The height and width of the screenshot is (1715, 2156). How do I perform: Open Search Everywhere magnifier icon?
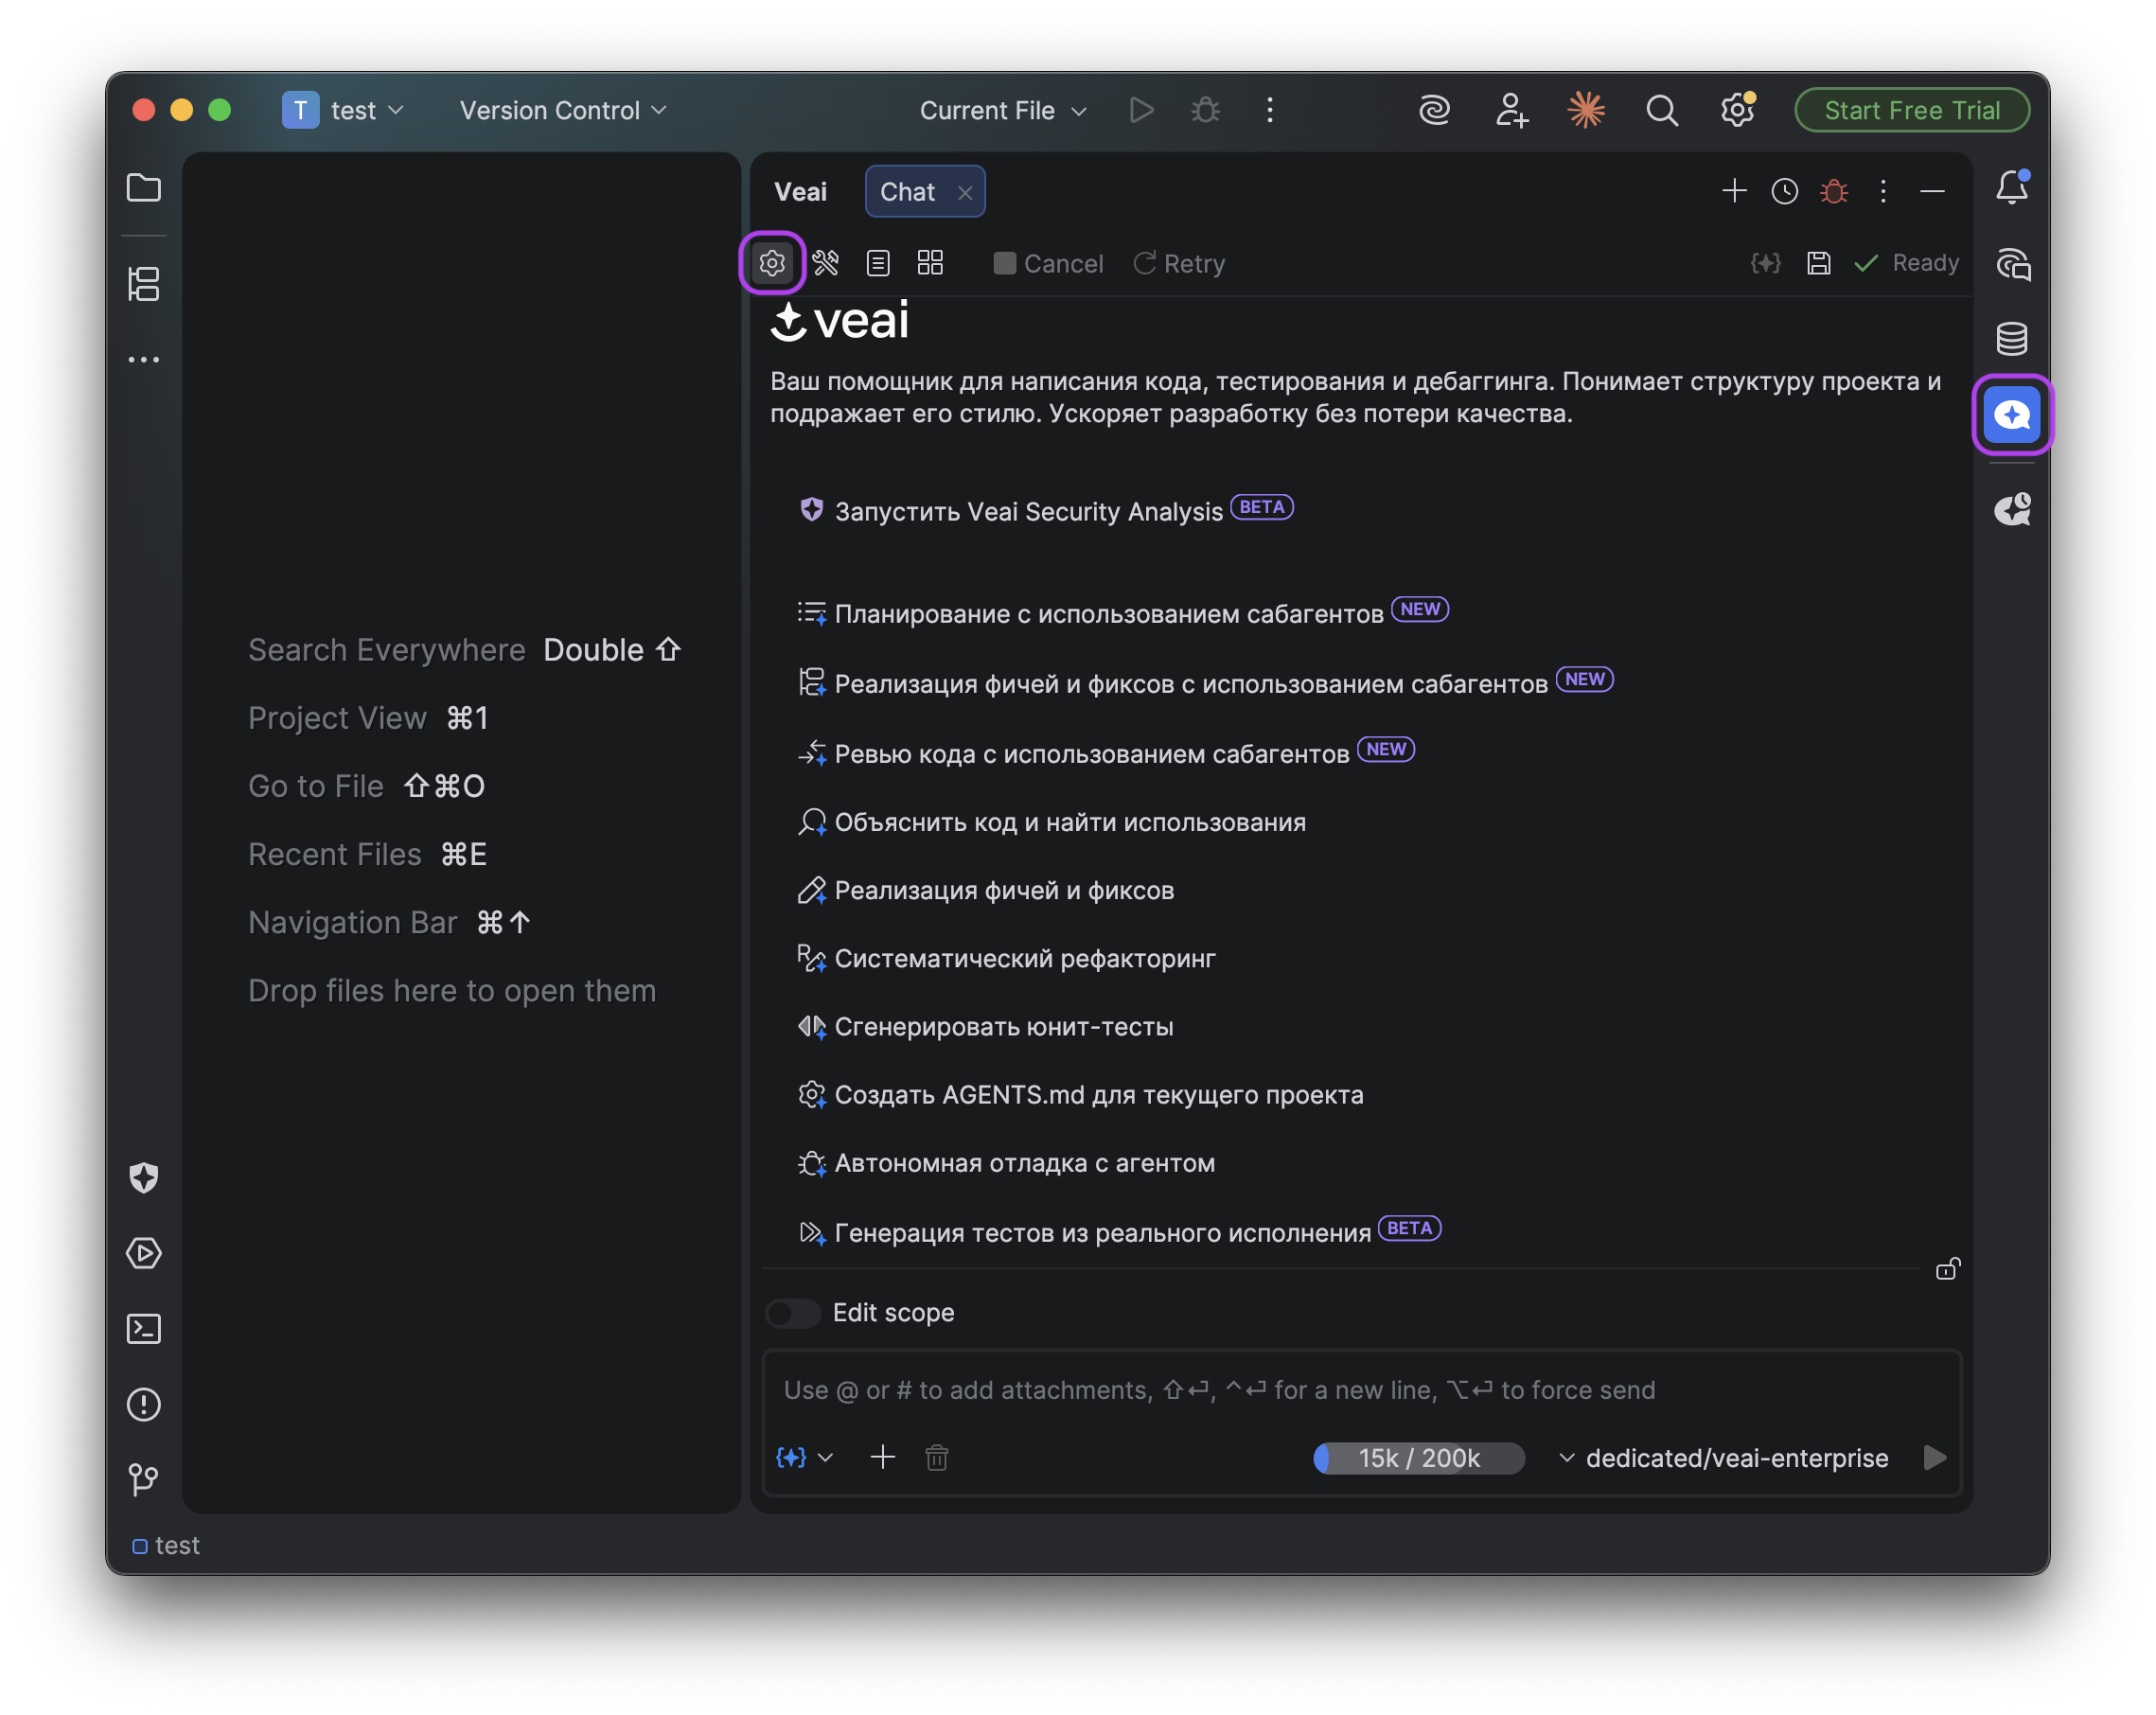click(x=1662, y=110)
